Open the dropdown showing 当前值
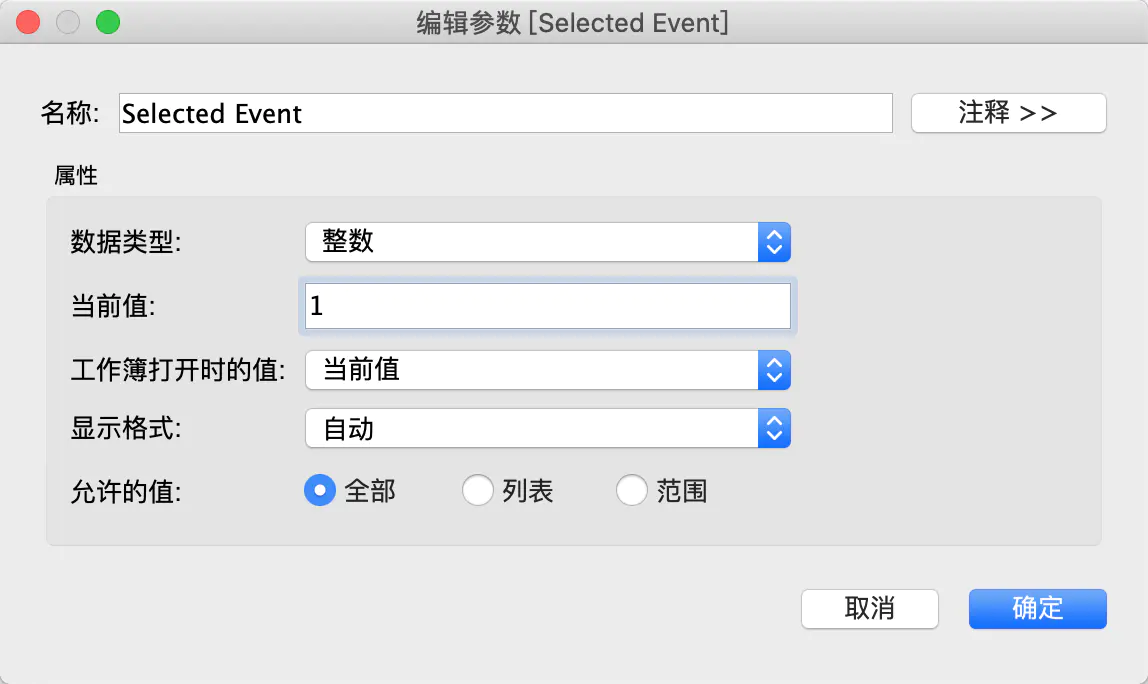 [548, 370]
